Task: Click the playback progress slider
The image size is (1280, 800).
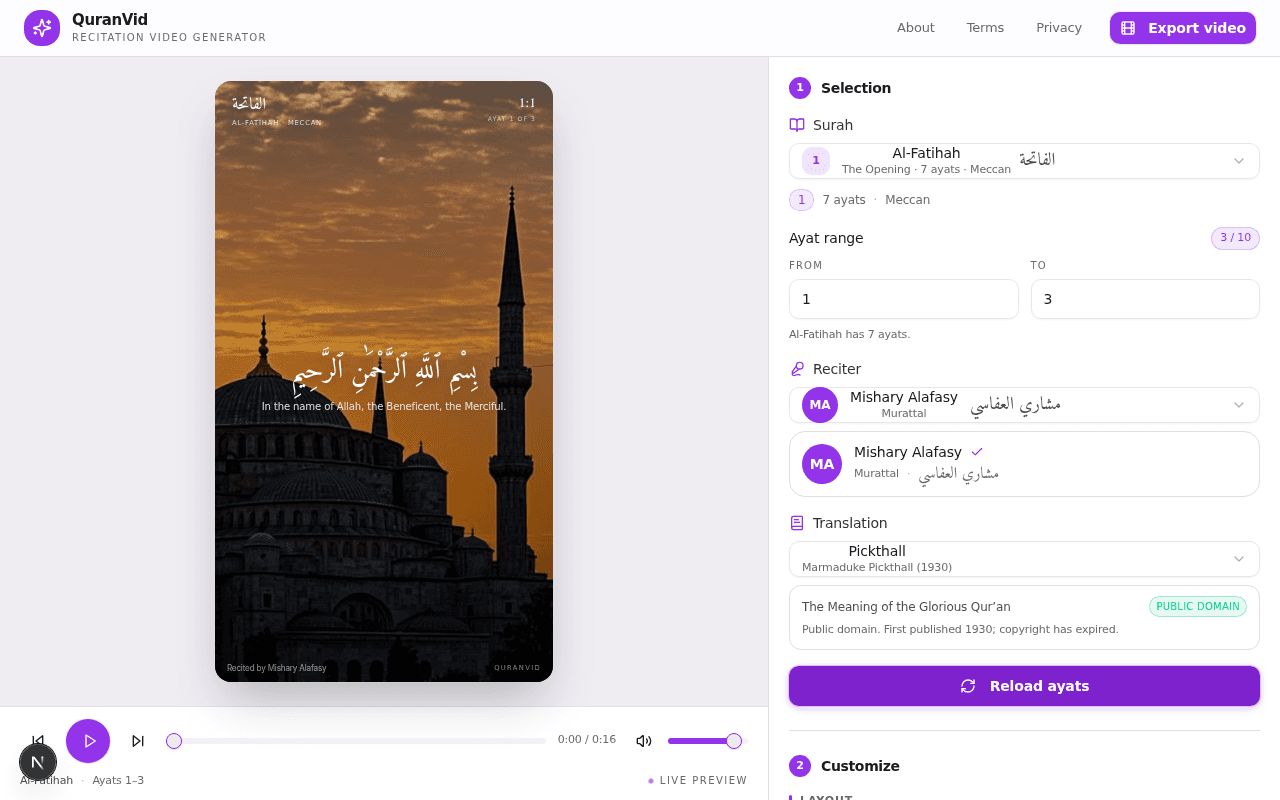Action: point(356,741)
